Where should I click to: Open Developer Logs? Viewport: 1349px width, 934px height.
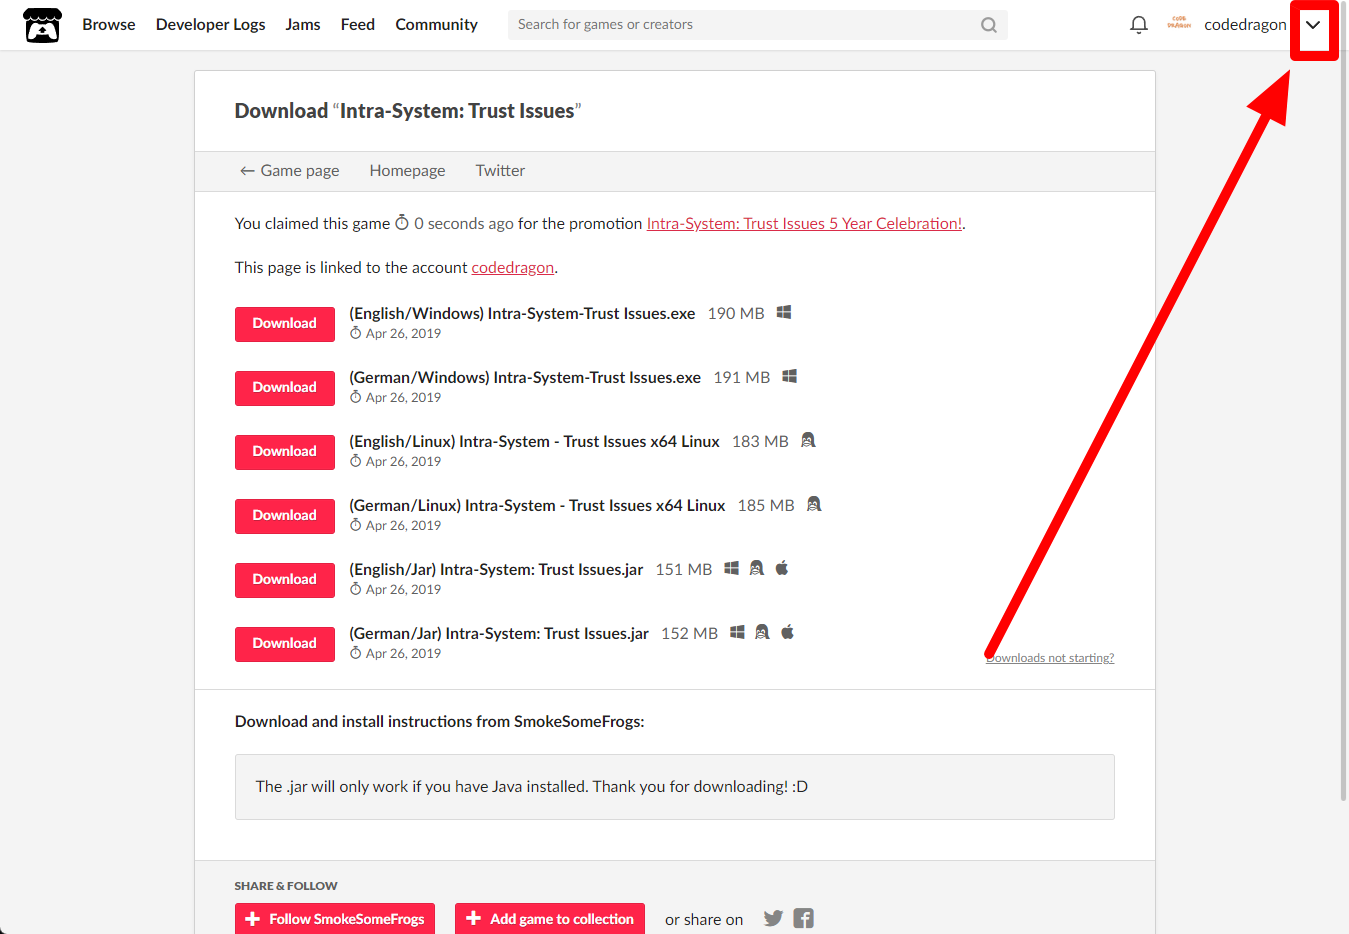(210, 24)
